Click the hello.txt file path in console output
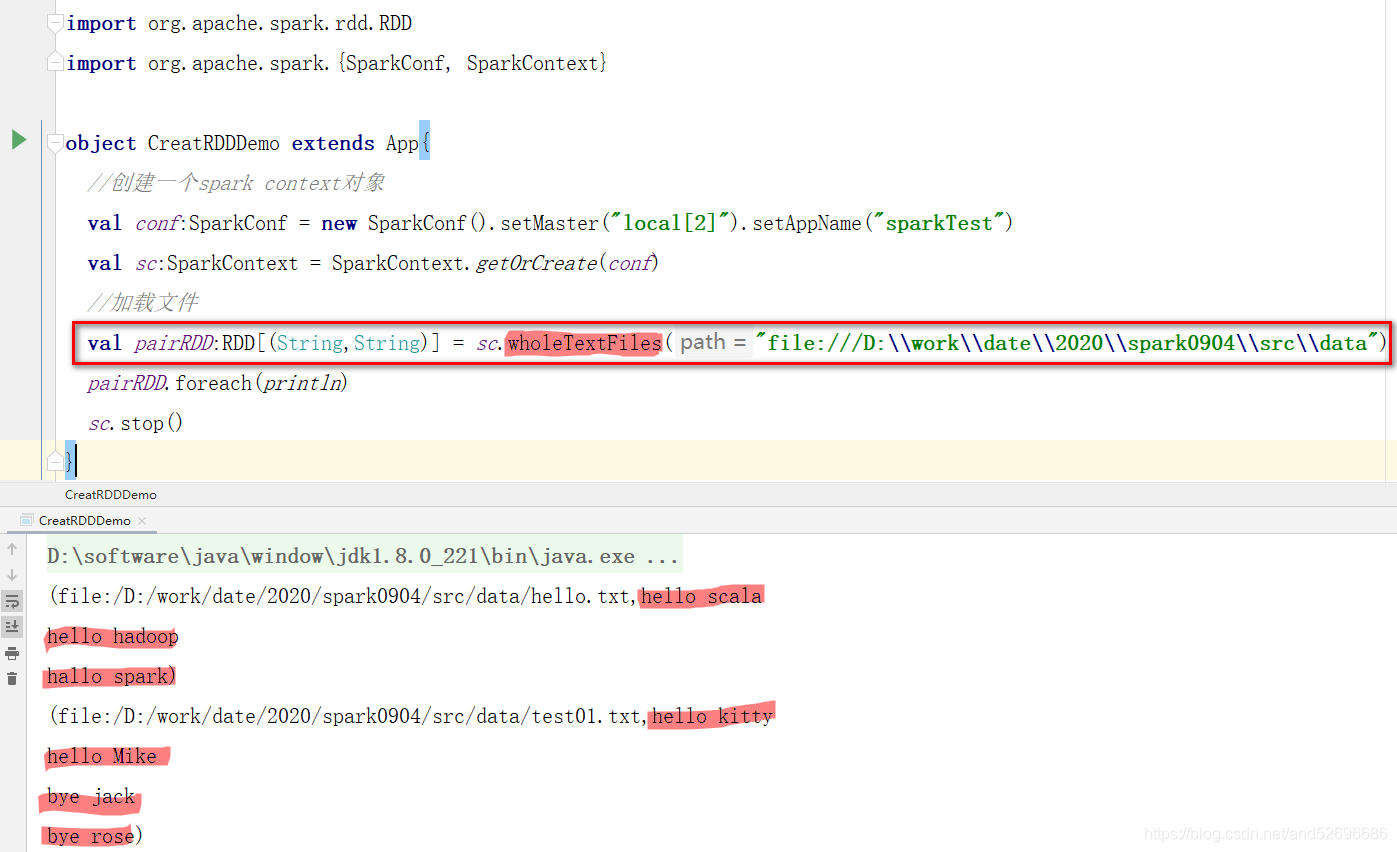This screenshot has height=852, width=1397. pos(345,596)
